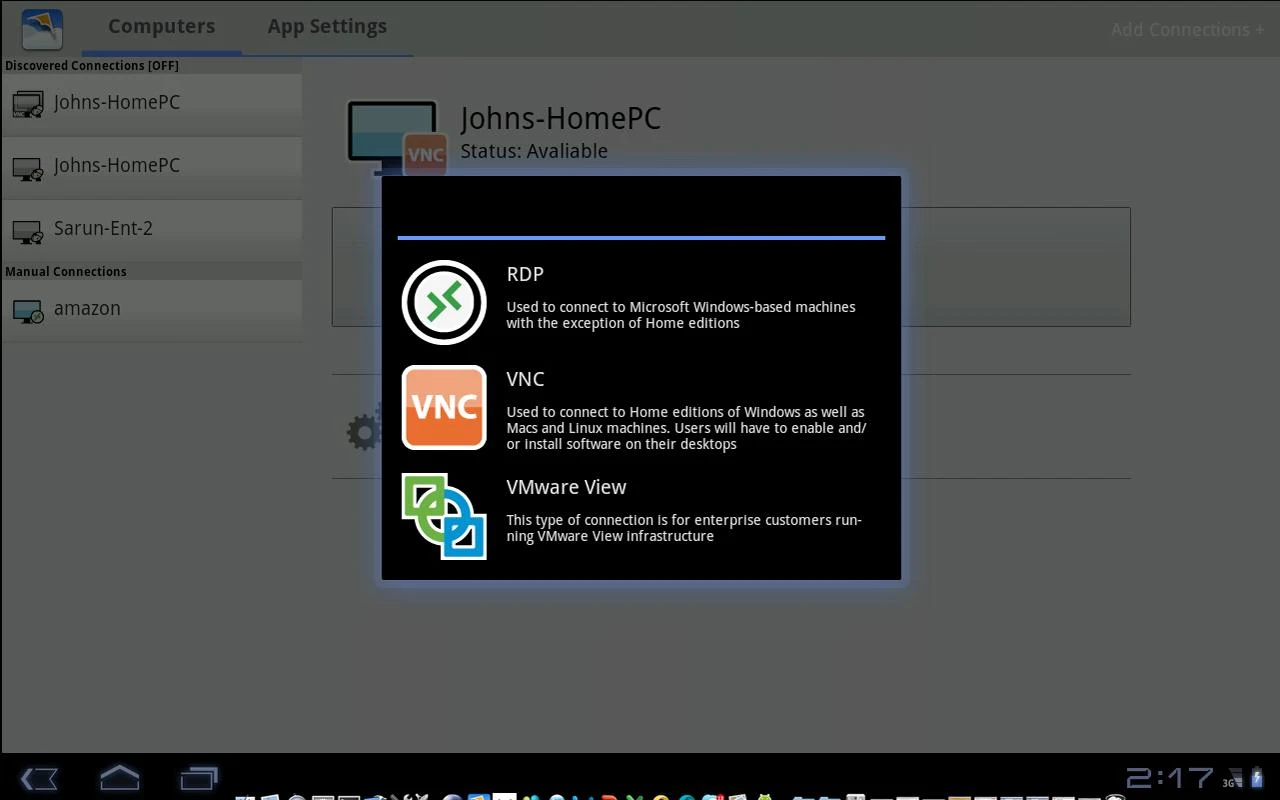This screenshot has height=800, width=1280.
Task: Click the 3G signal indicator in the system bar
Action: [x=1232, y=778]
